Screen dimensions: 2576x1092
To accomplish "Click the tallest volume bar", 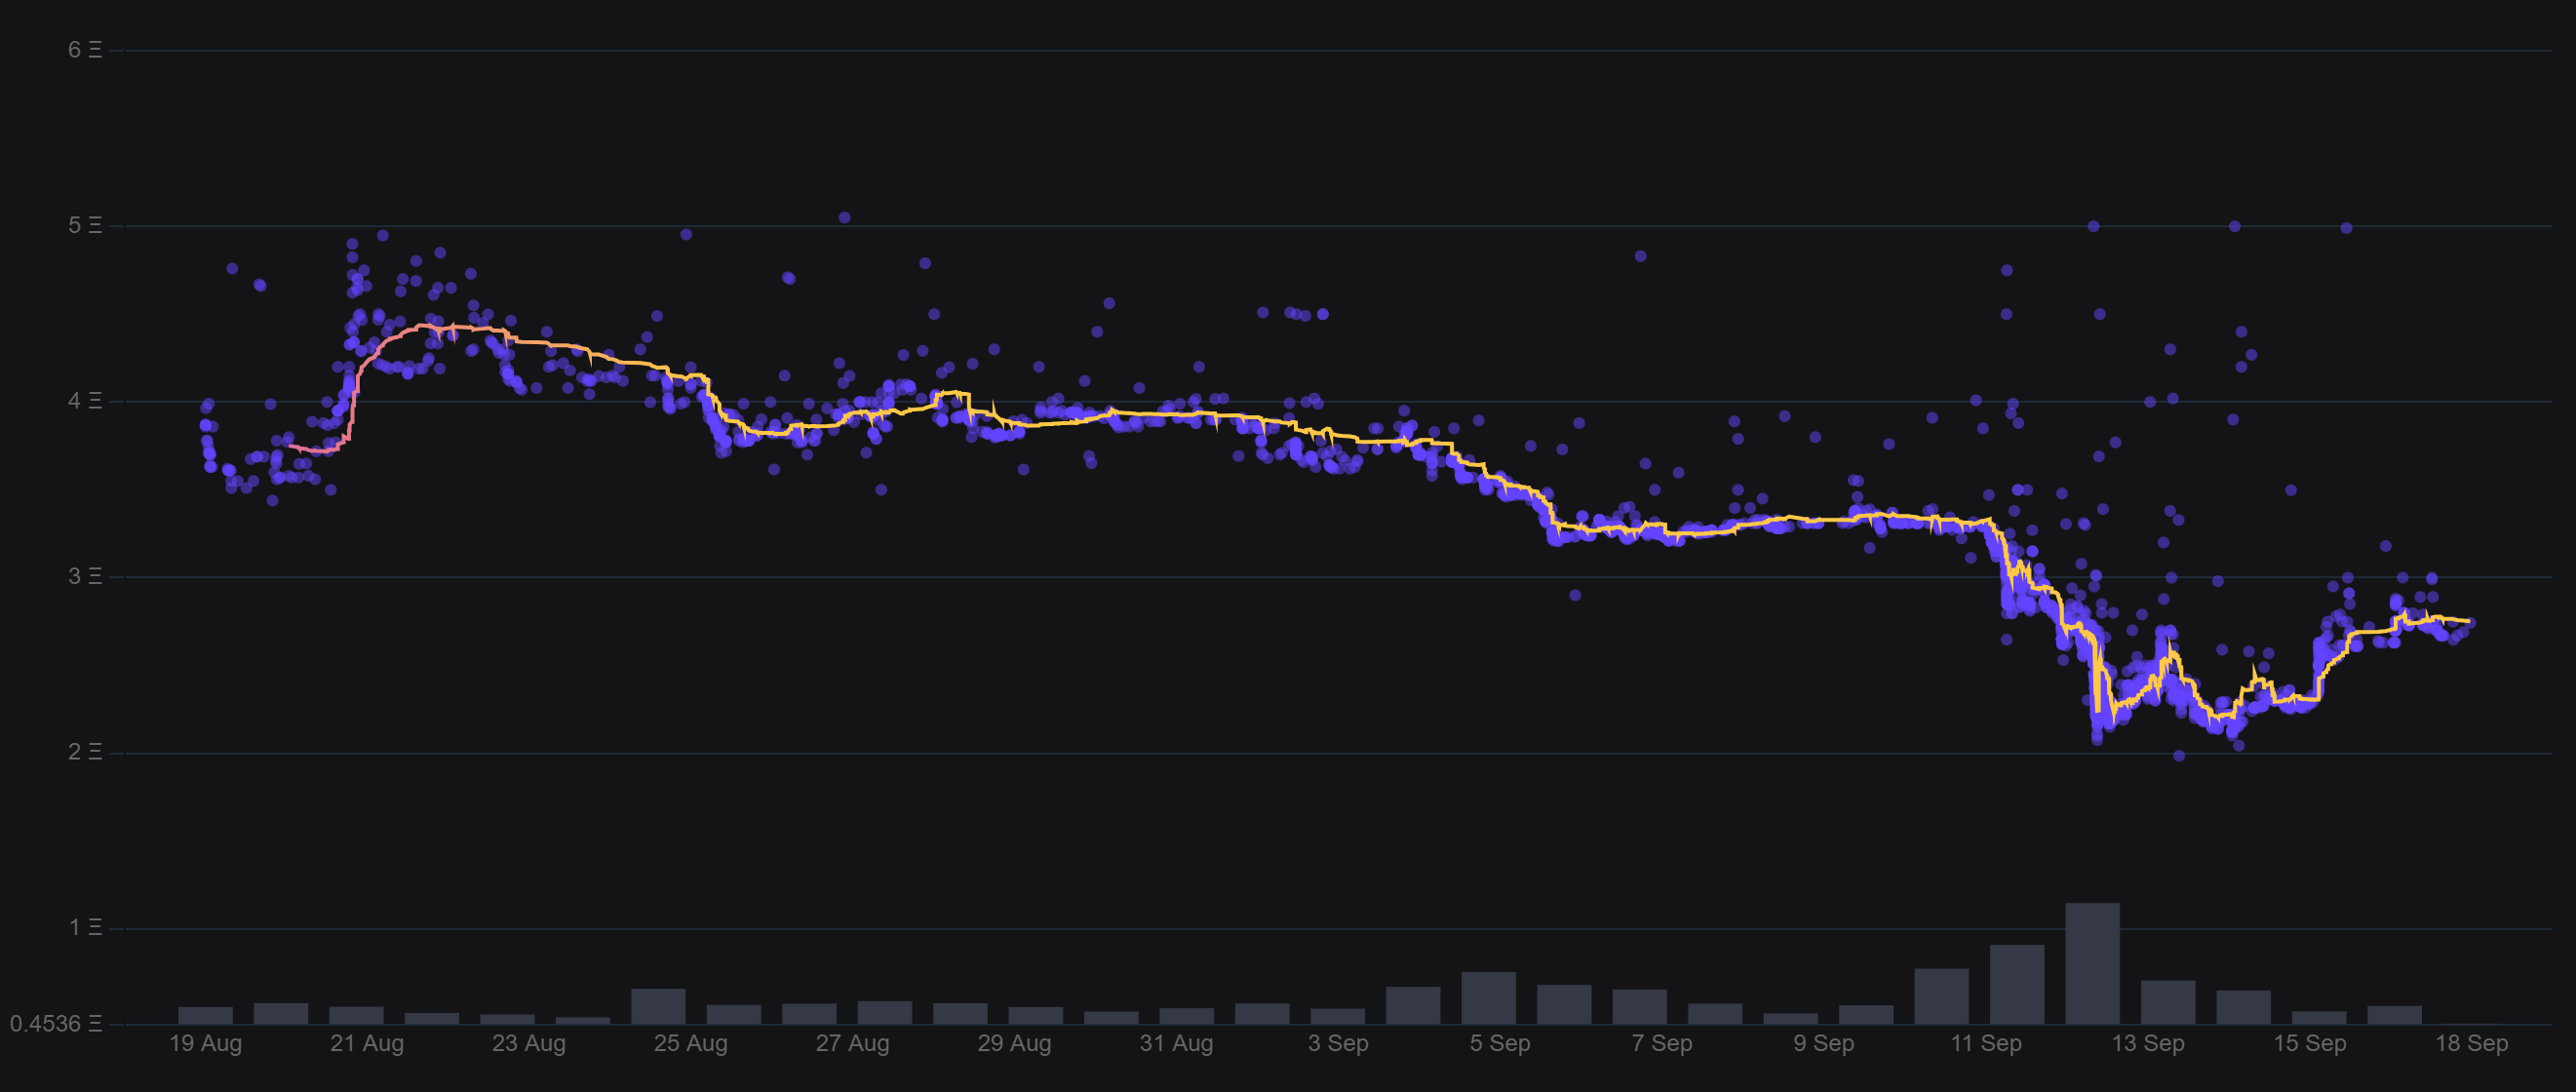I will pos(2092,962).
